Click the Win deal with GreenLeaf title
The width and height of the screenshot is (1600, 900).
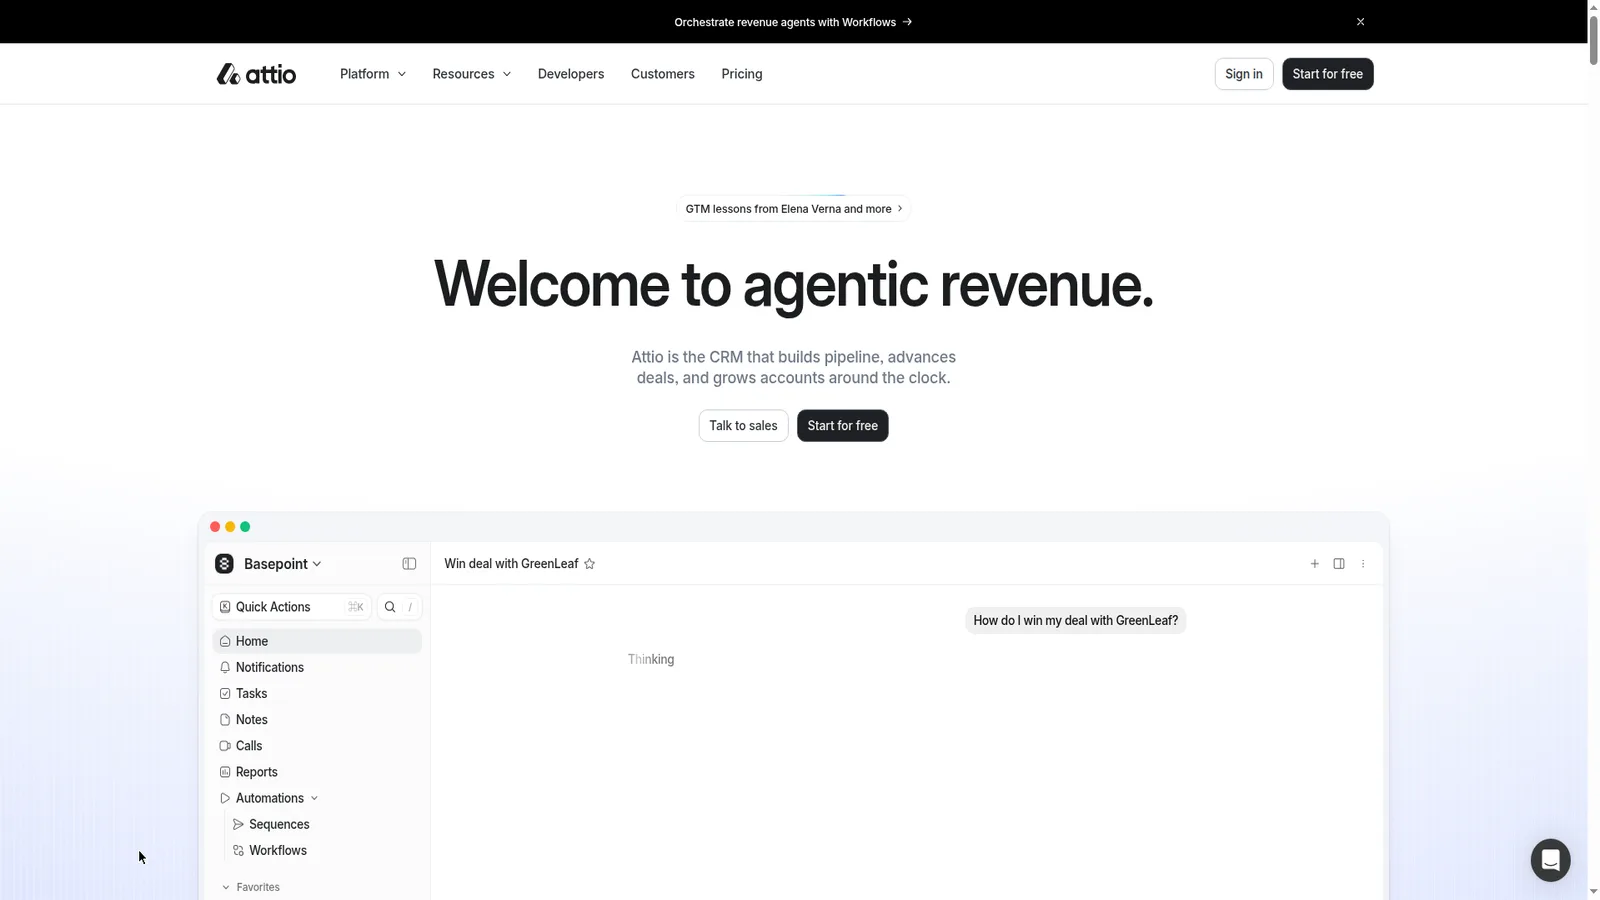point(511,564)
